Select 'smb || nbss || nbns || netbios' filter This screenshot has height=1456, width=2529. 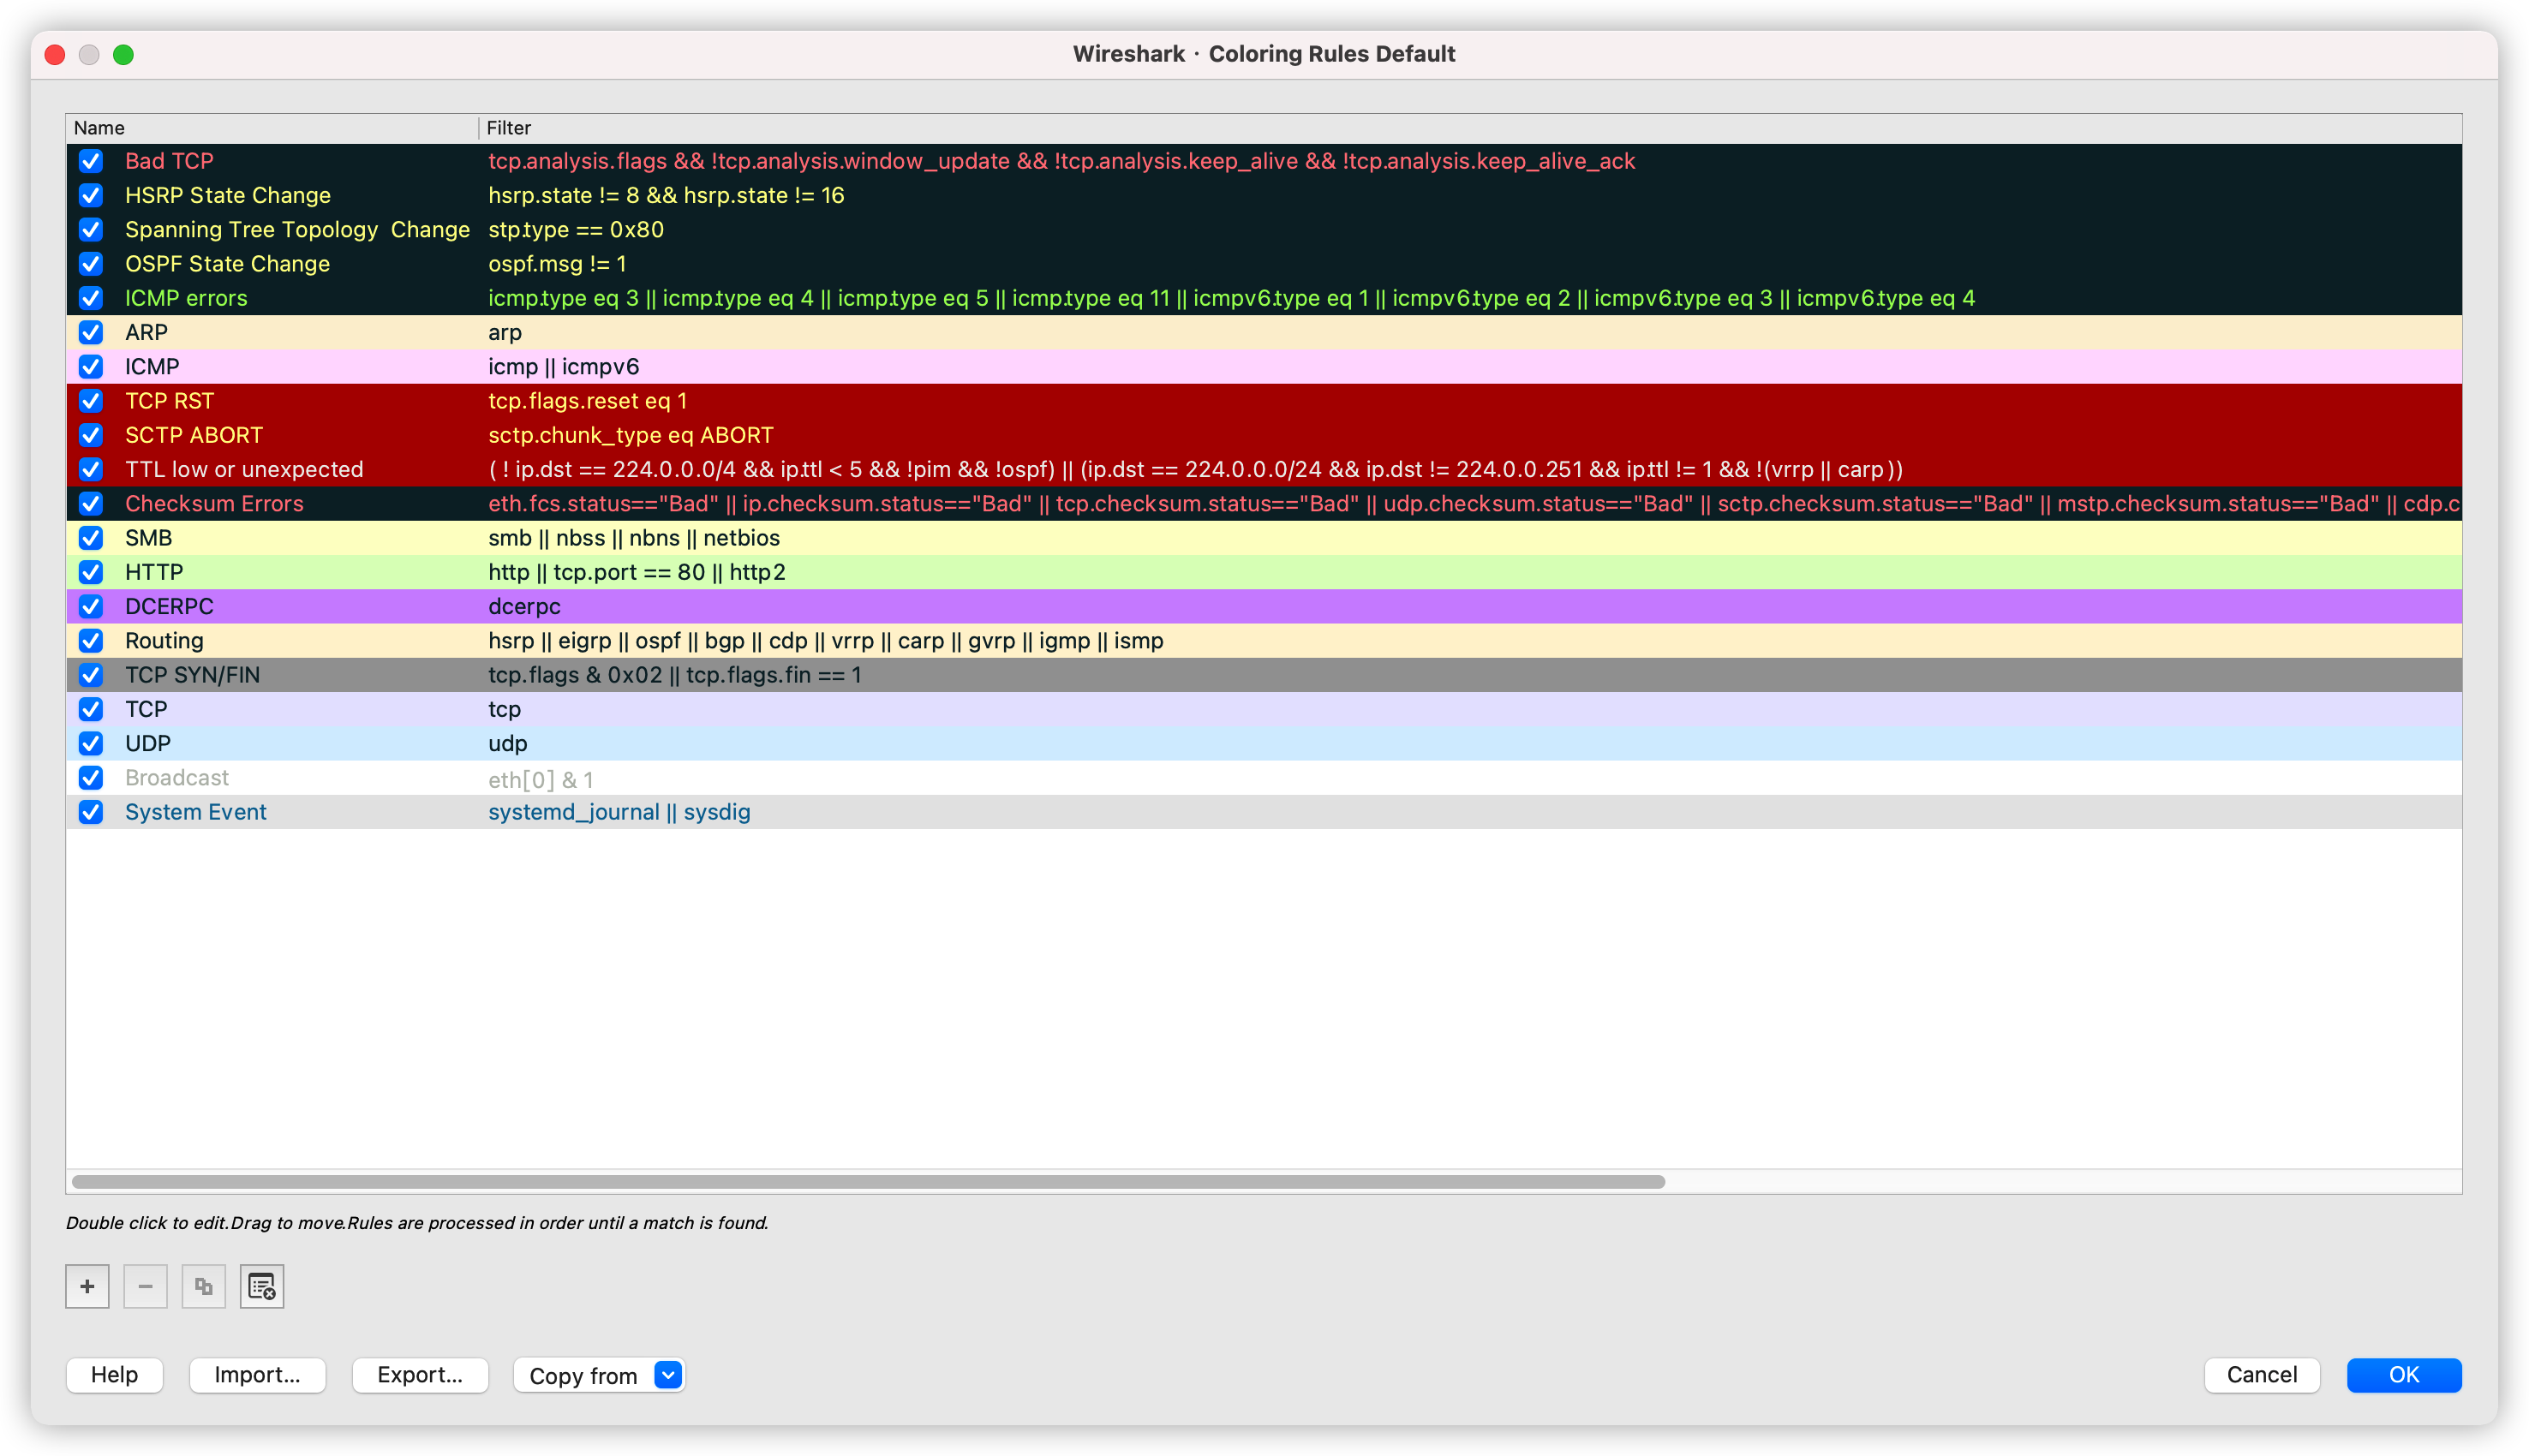coord(634,538)
